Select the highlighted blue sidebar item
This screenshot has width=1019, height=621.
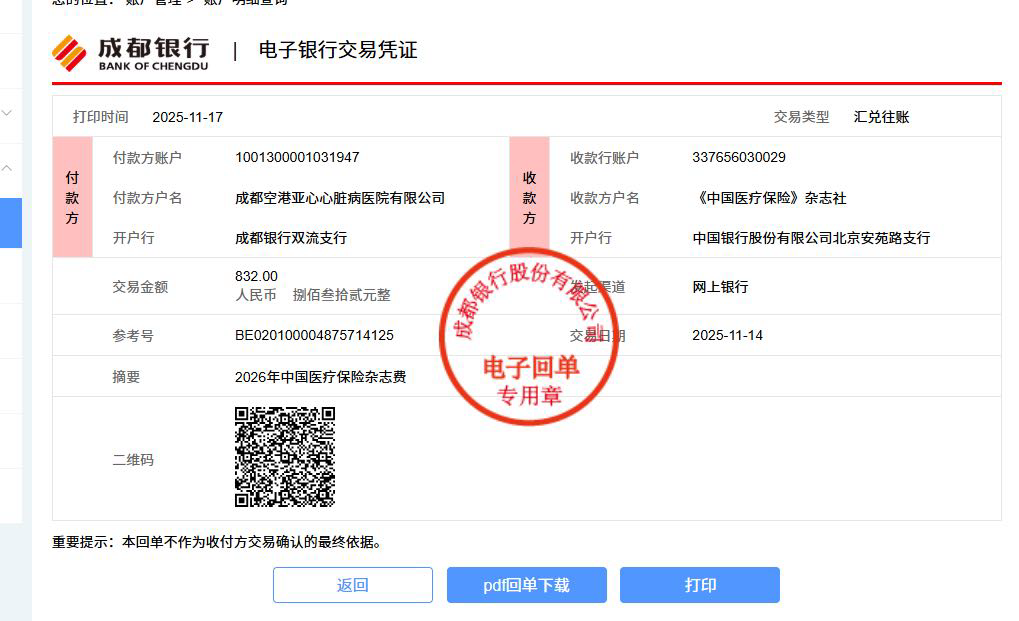(x=11, y=223)
